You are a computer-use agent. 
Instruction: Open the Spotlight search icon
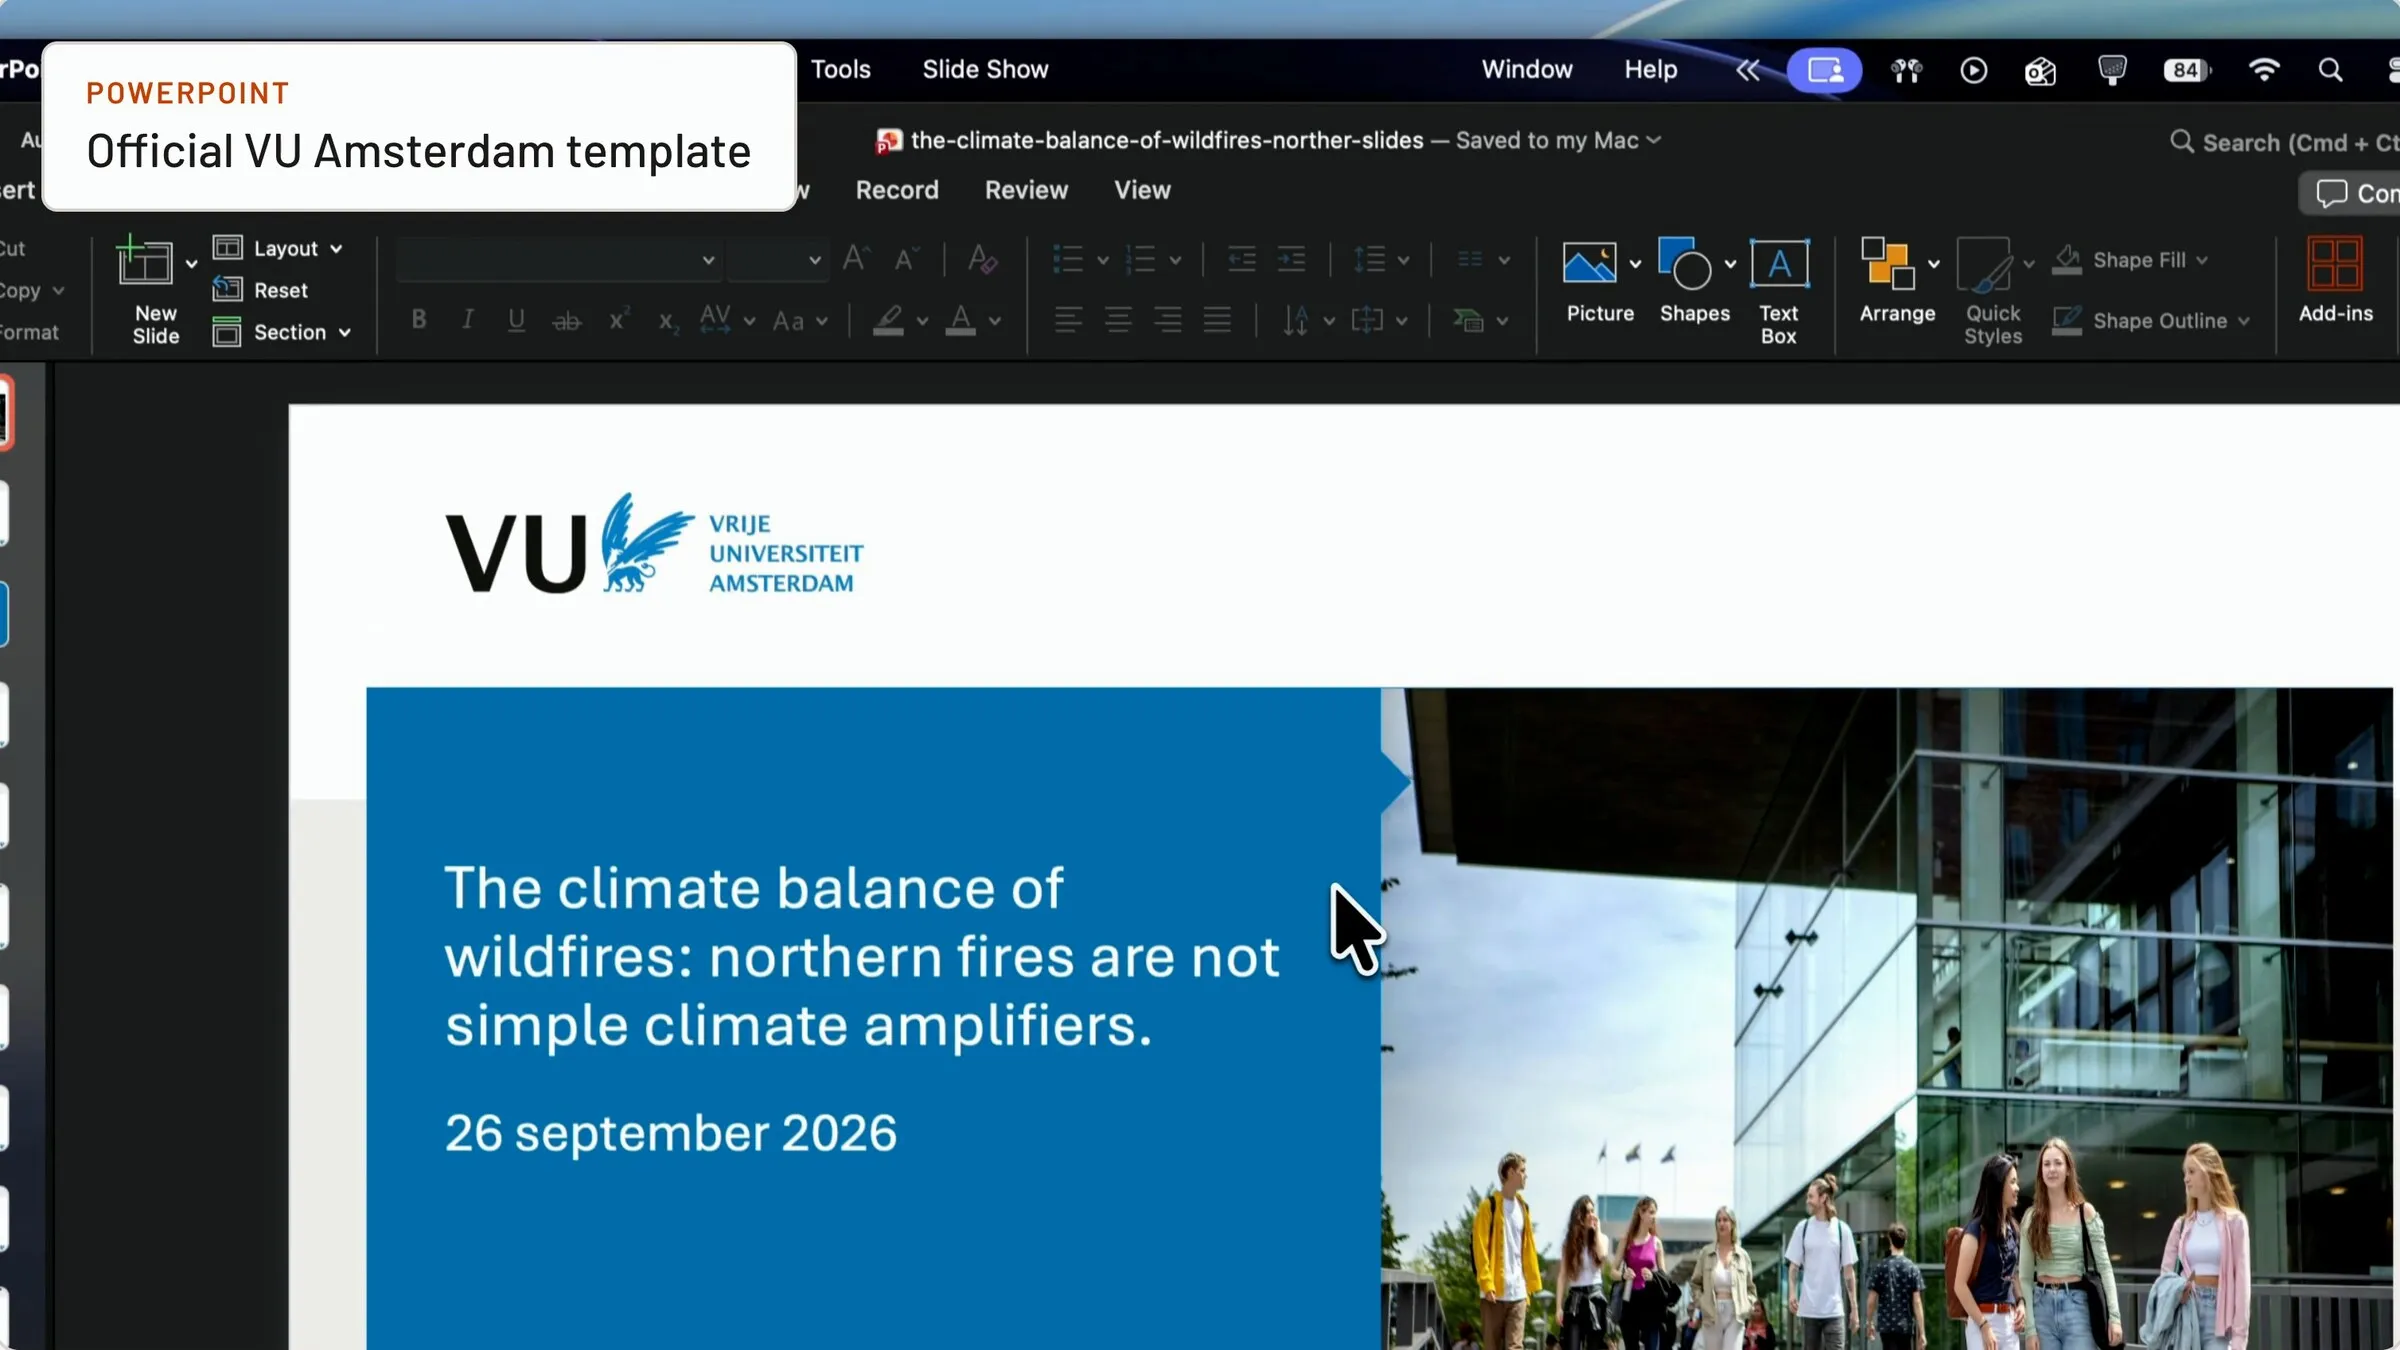coord(2330,70)
